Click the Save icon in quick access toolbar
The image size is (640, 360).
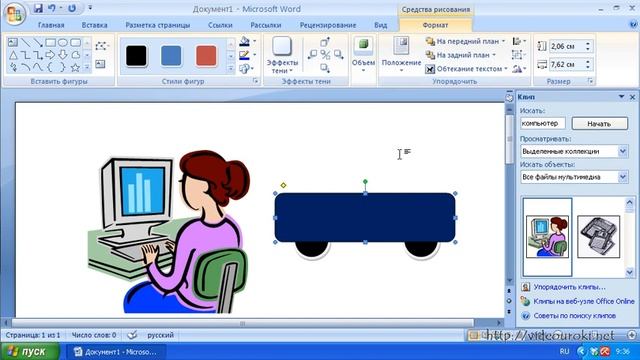(38, 8)
